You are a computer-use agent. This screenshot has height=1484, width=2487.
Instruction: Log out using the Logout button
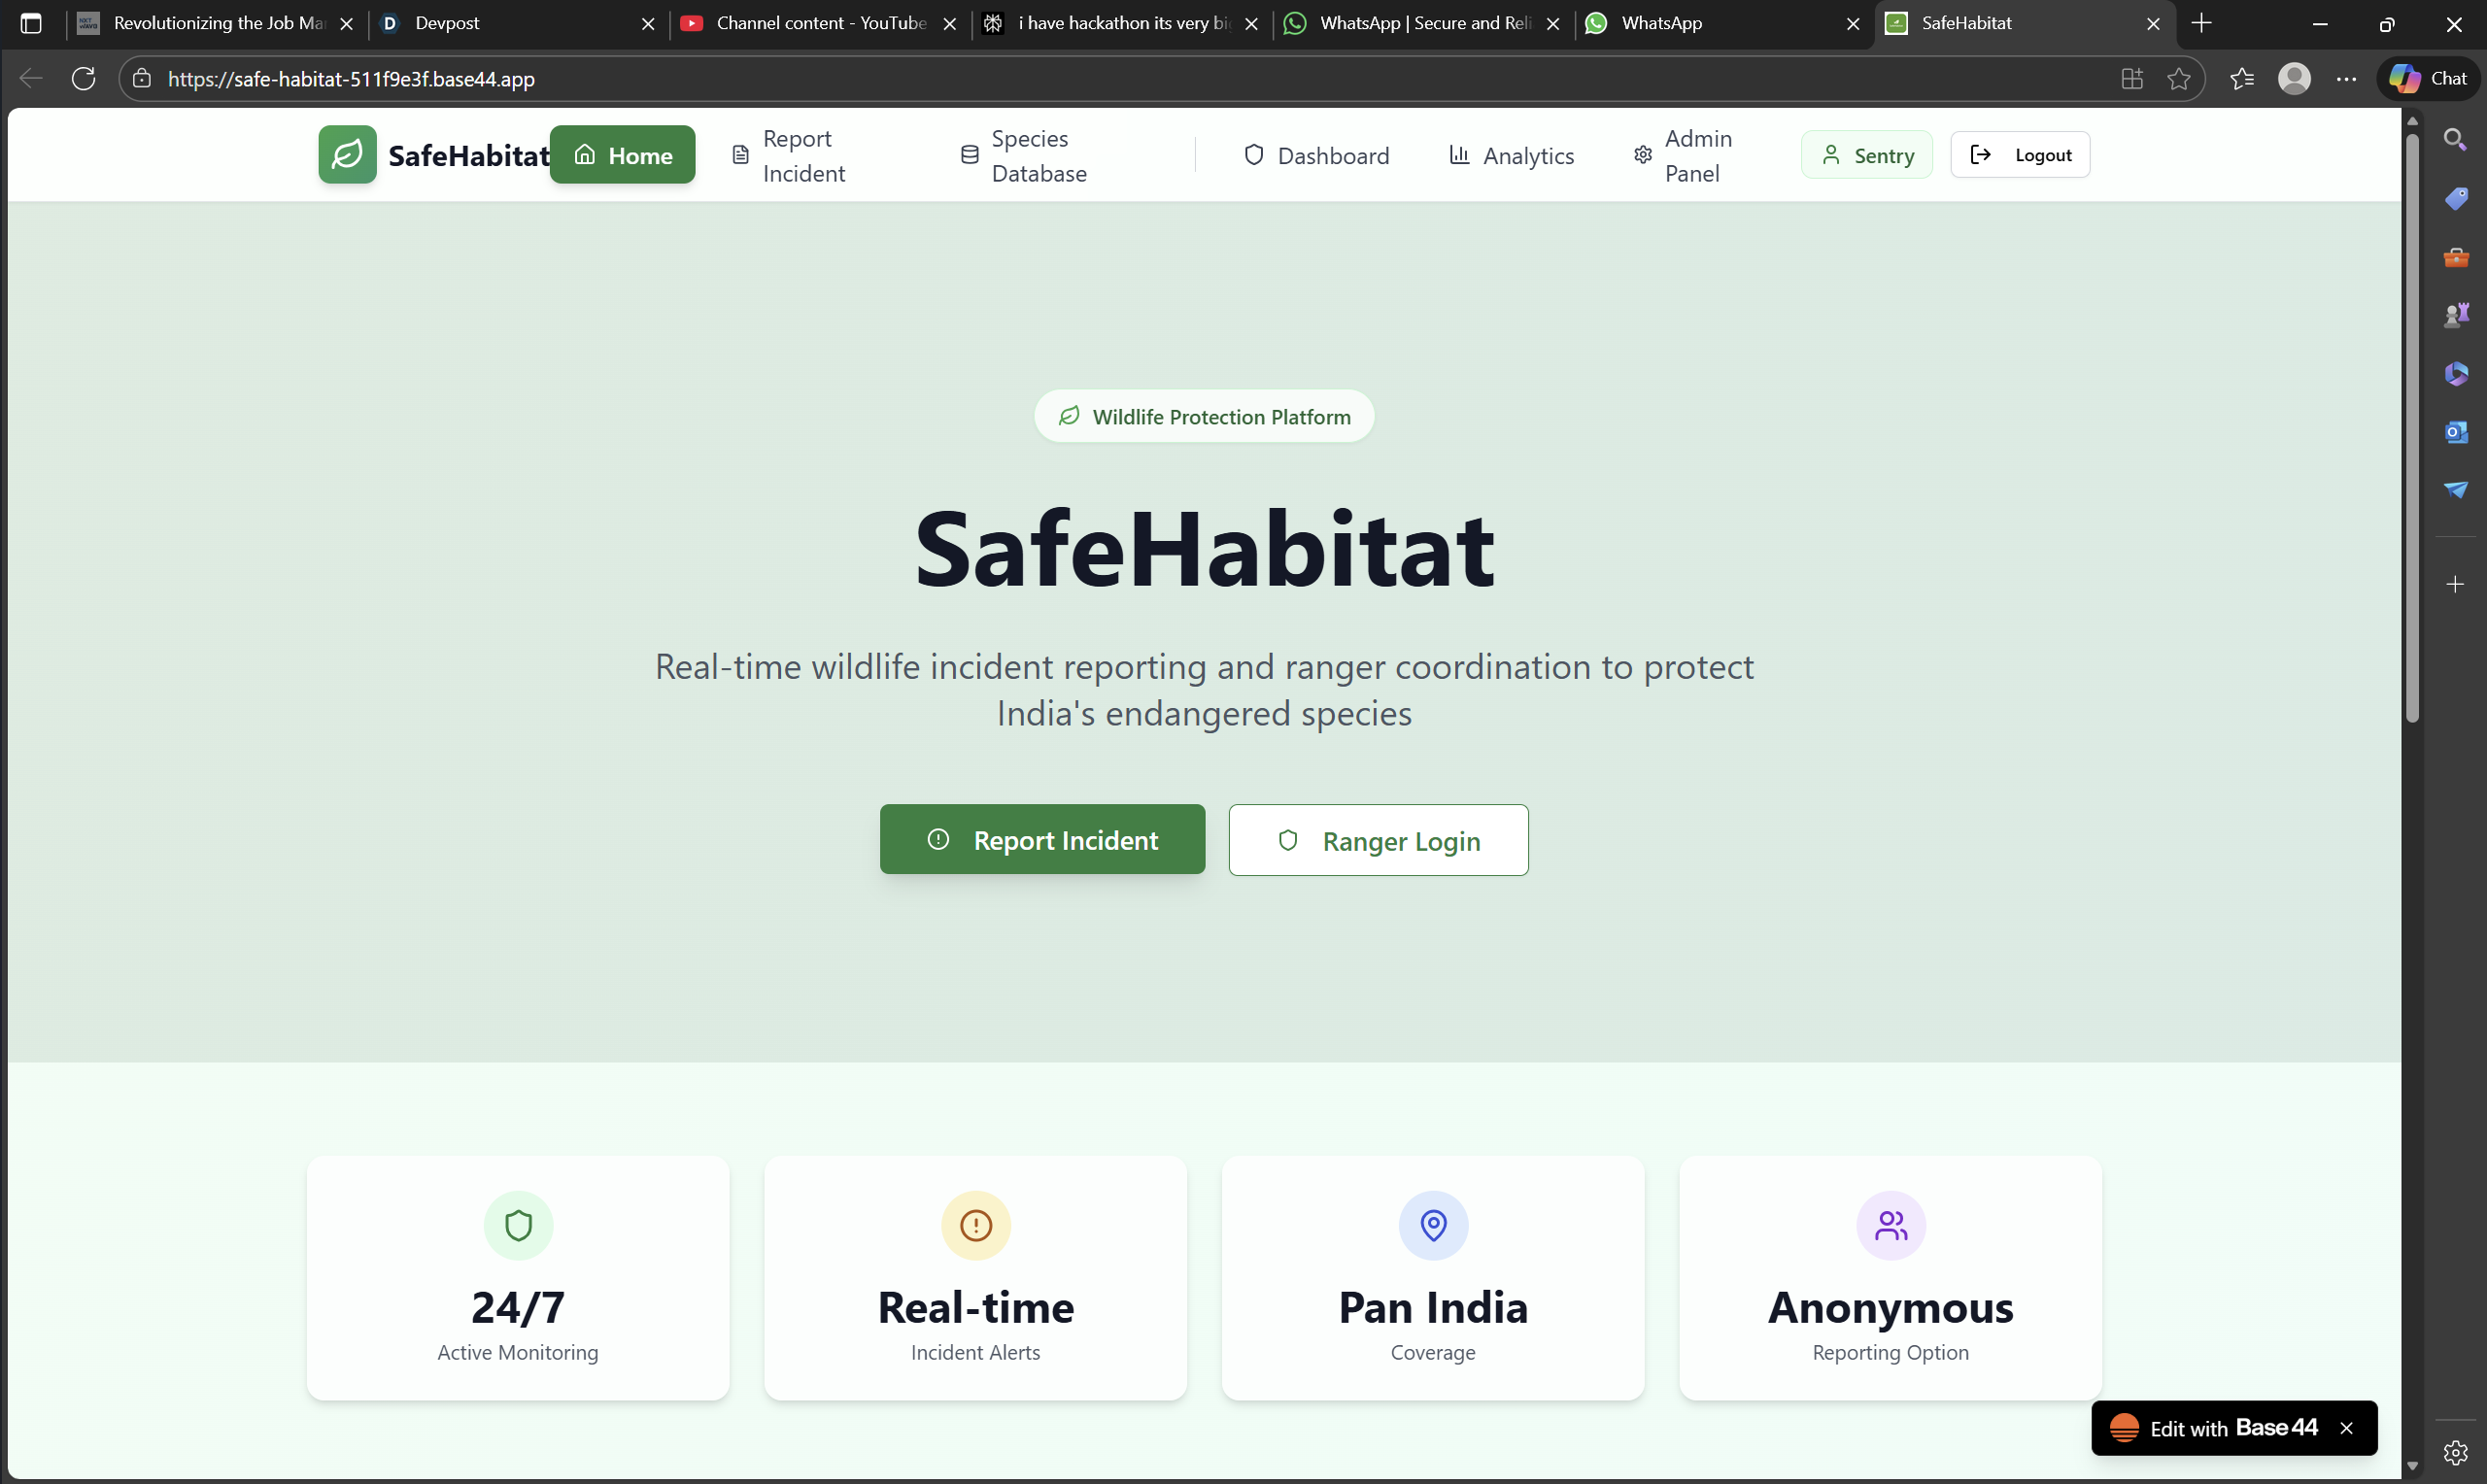coord(2020,155)
